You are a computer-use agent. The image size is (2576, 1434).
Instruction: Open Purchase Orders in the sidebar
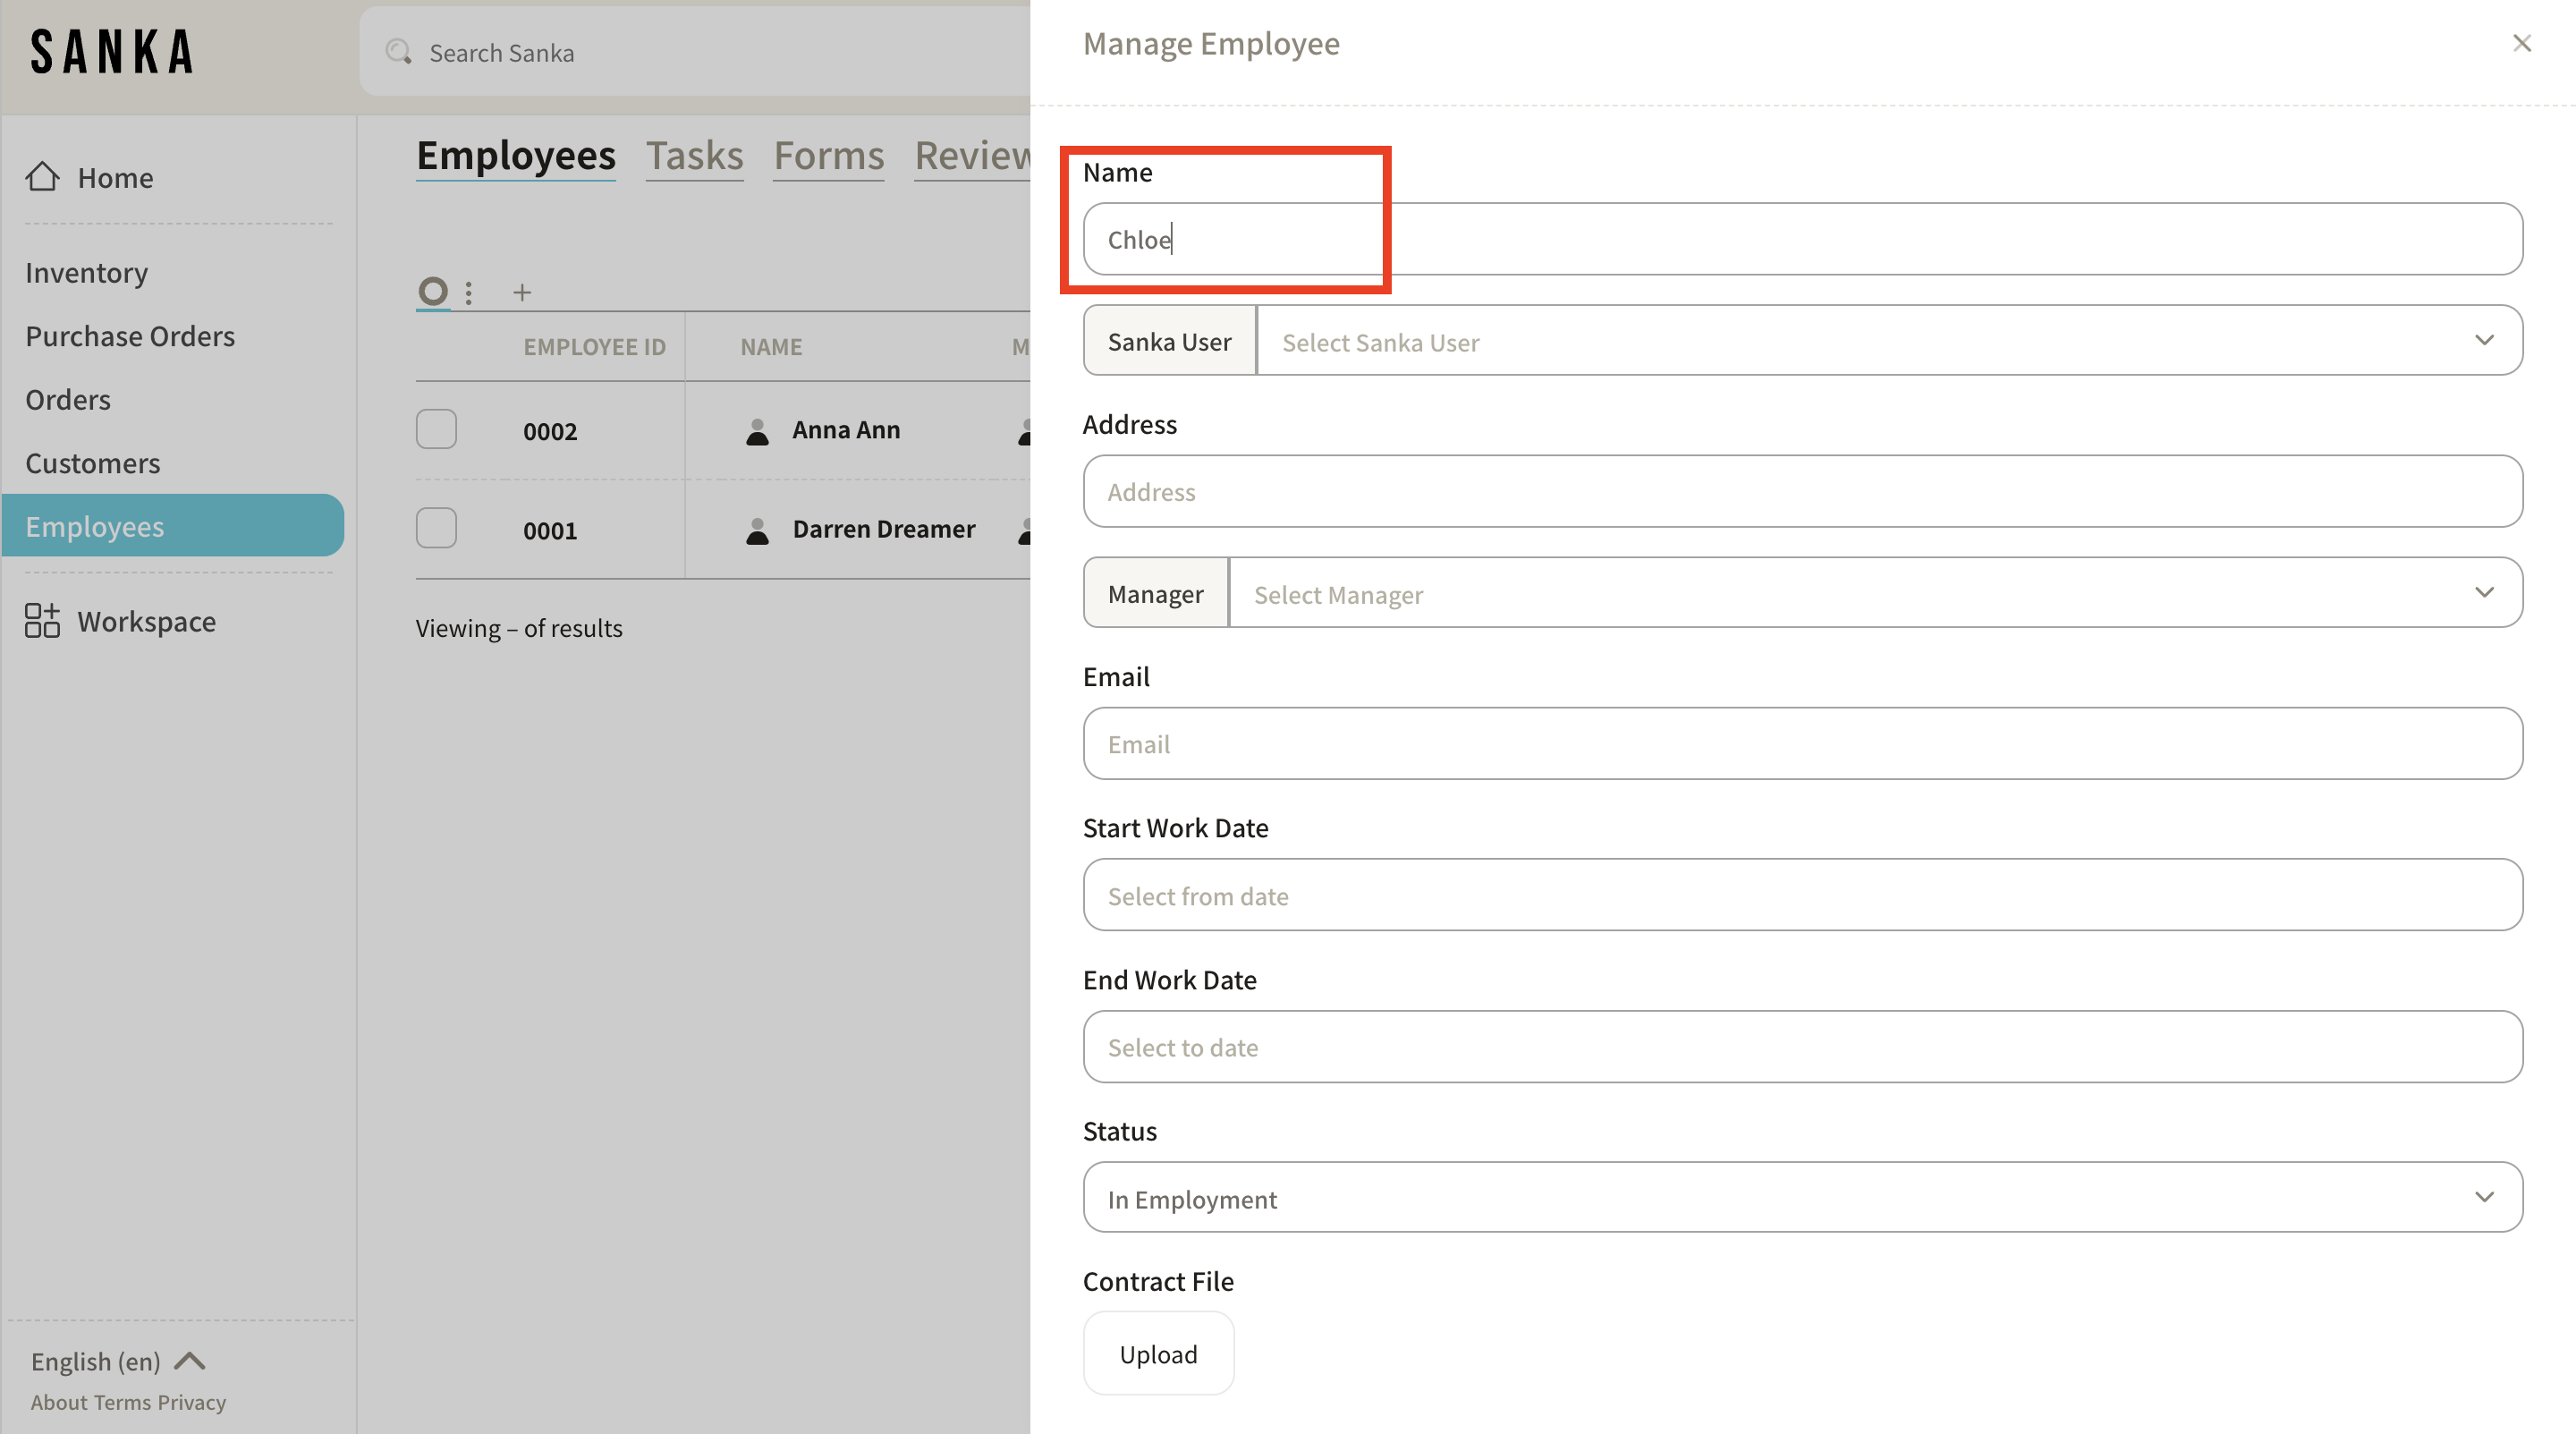pyautogui.click(x=130, y=336)
